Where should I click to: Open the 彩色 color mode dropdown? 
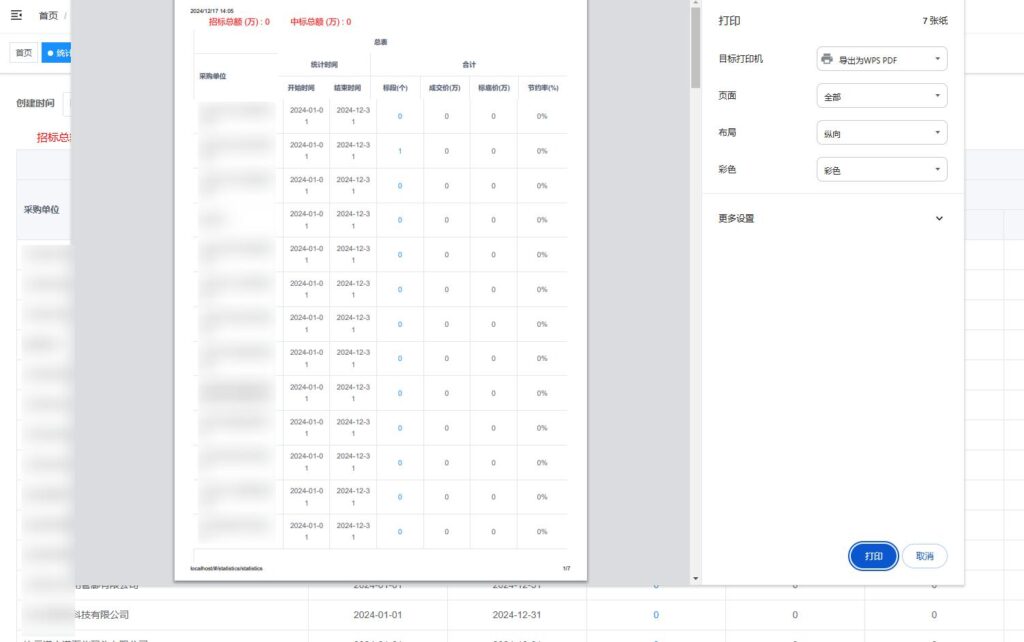point(882,170)
